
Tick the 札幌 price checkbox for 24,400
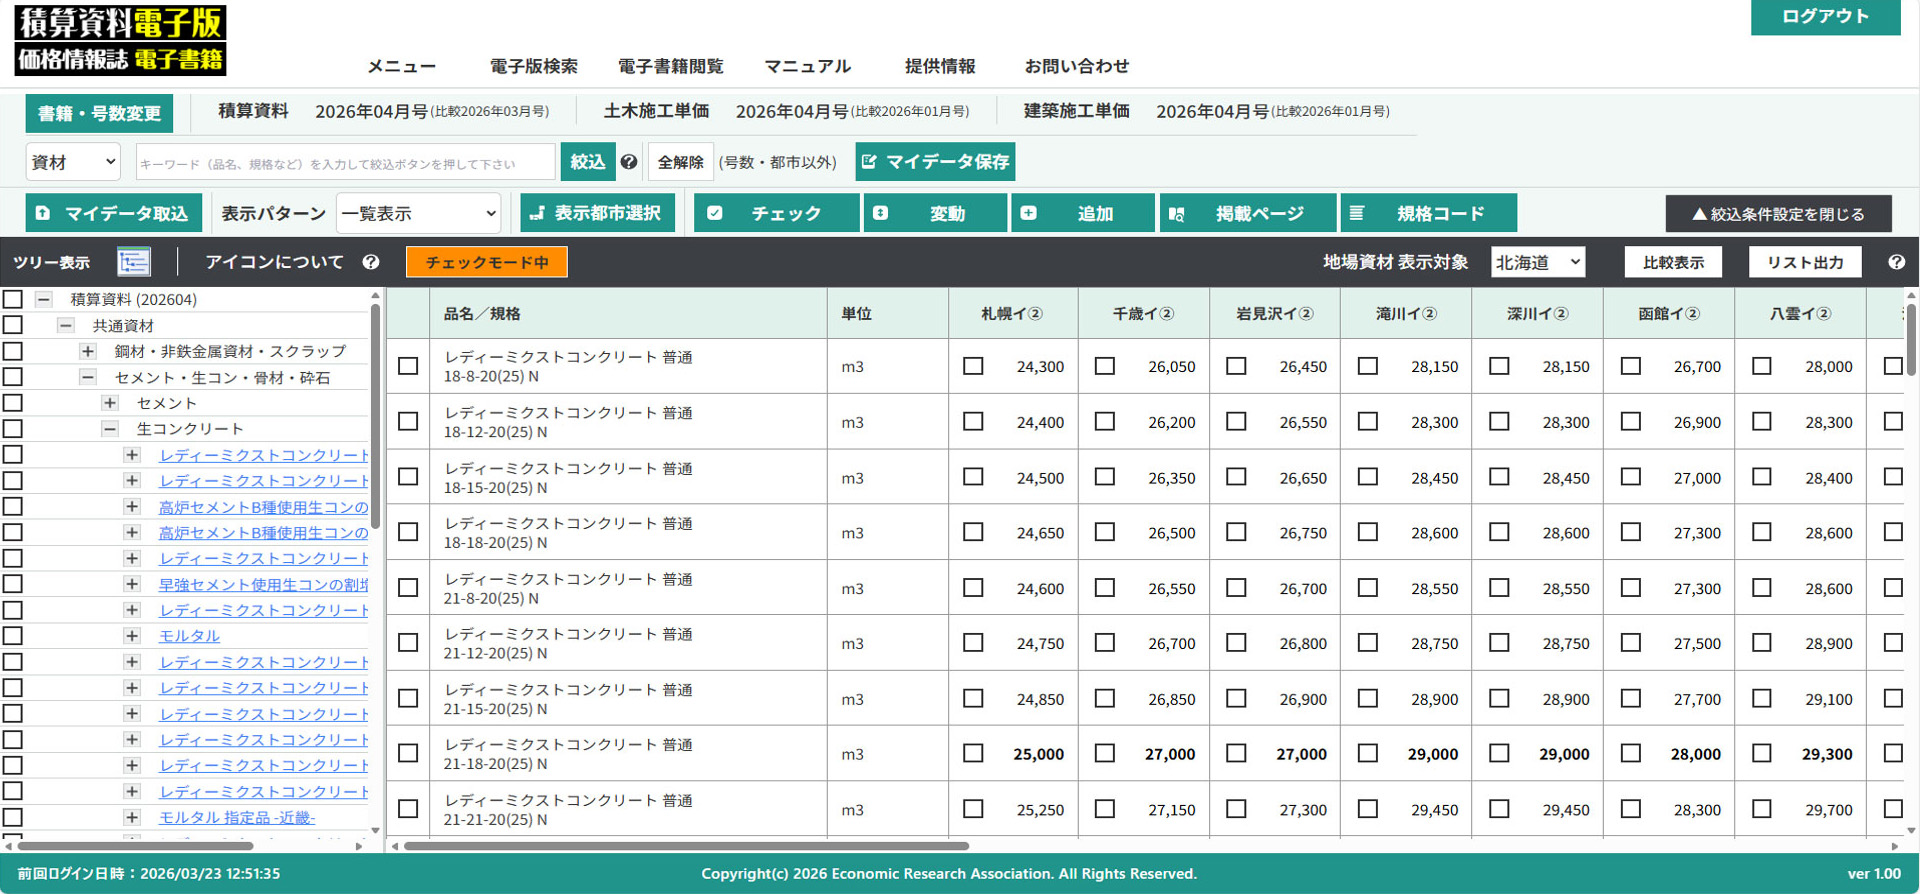coord(973,422)
